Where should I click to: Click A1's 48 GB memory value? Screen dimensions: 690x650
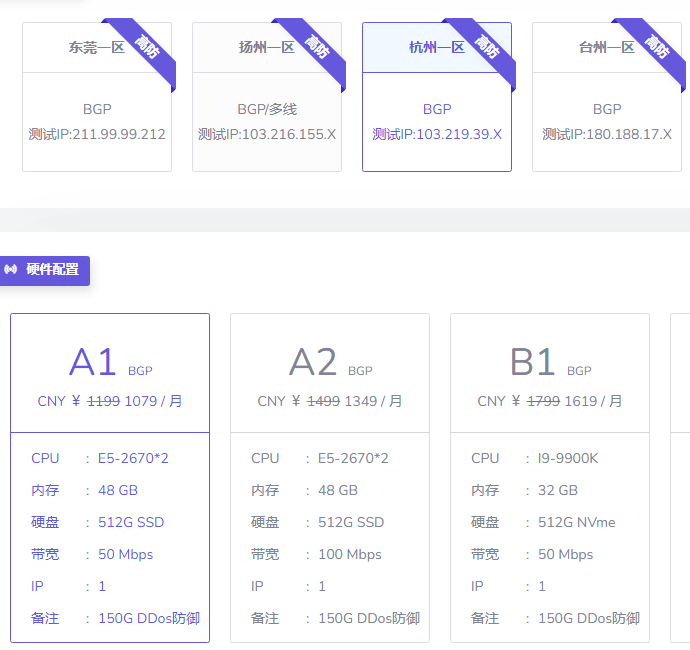click(x=118, y=490)
